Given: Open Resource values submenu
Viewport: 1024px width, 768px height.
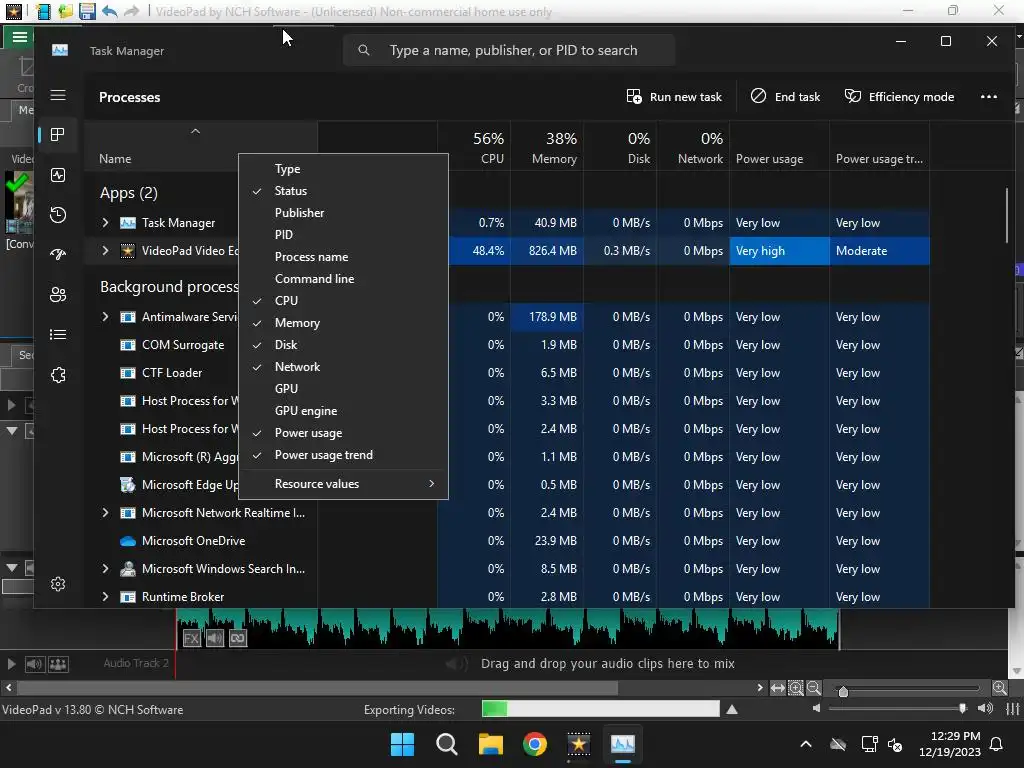Looking at the screenshot, I should coord(344,484).
